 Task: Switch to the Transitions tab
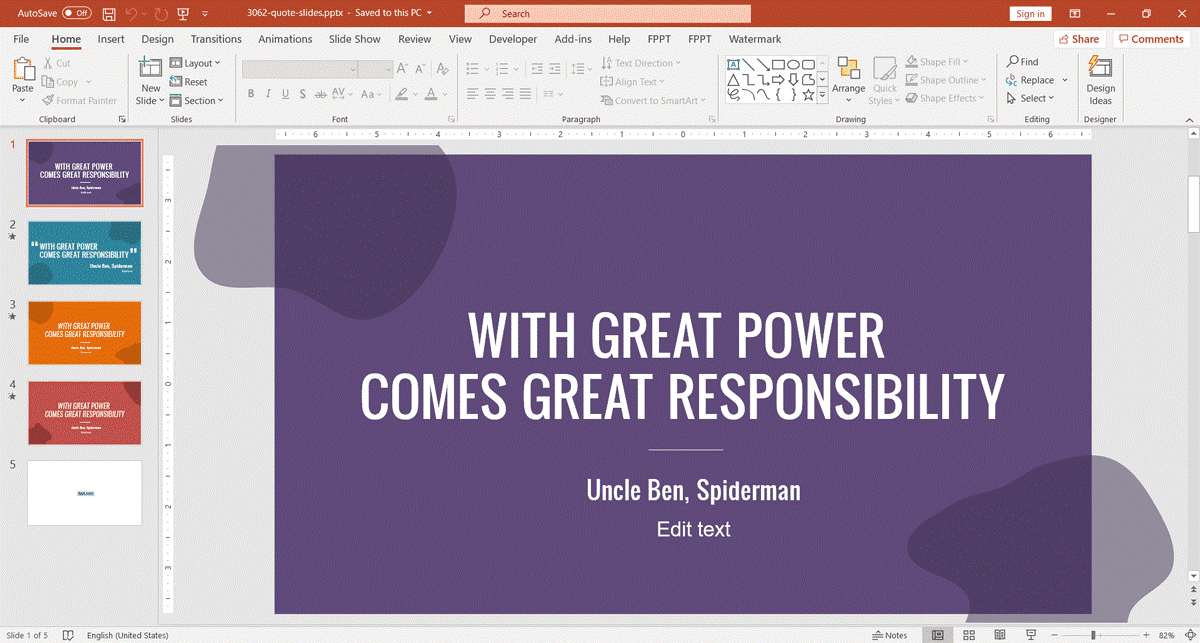pyautogui.click(x=215, y=39)
